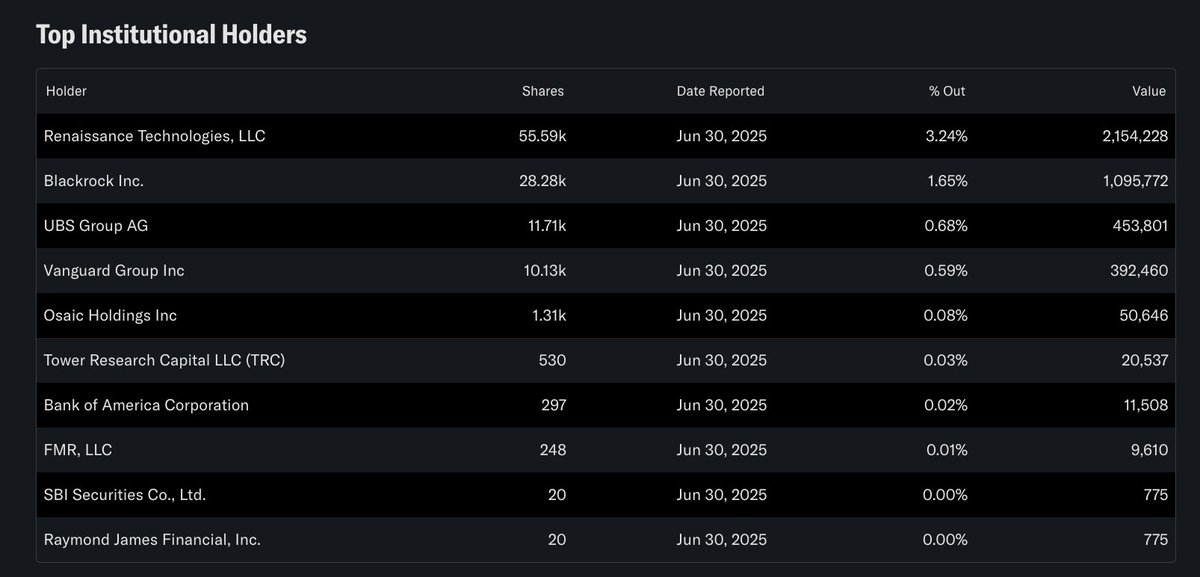Click the date in Raymond James Financial row

click(x=721, y=540)
